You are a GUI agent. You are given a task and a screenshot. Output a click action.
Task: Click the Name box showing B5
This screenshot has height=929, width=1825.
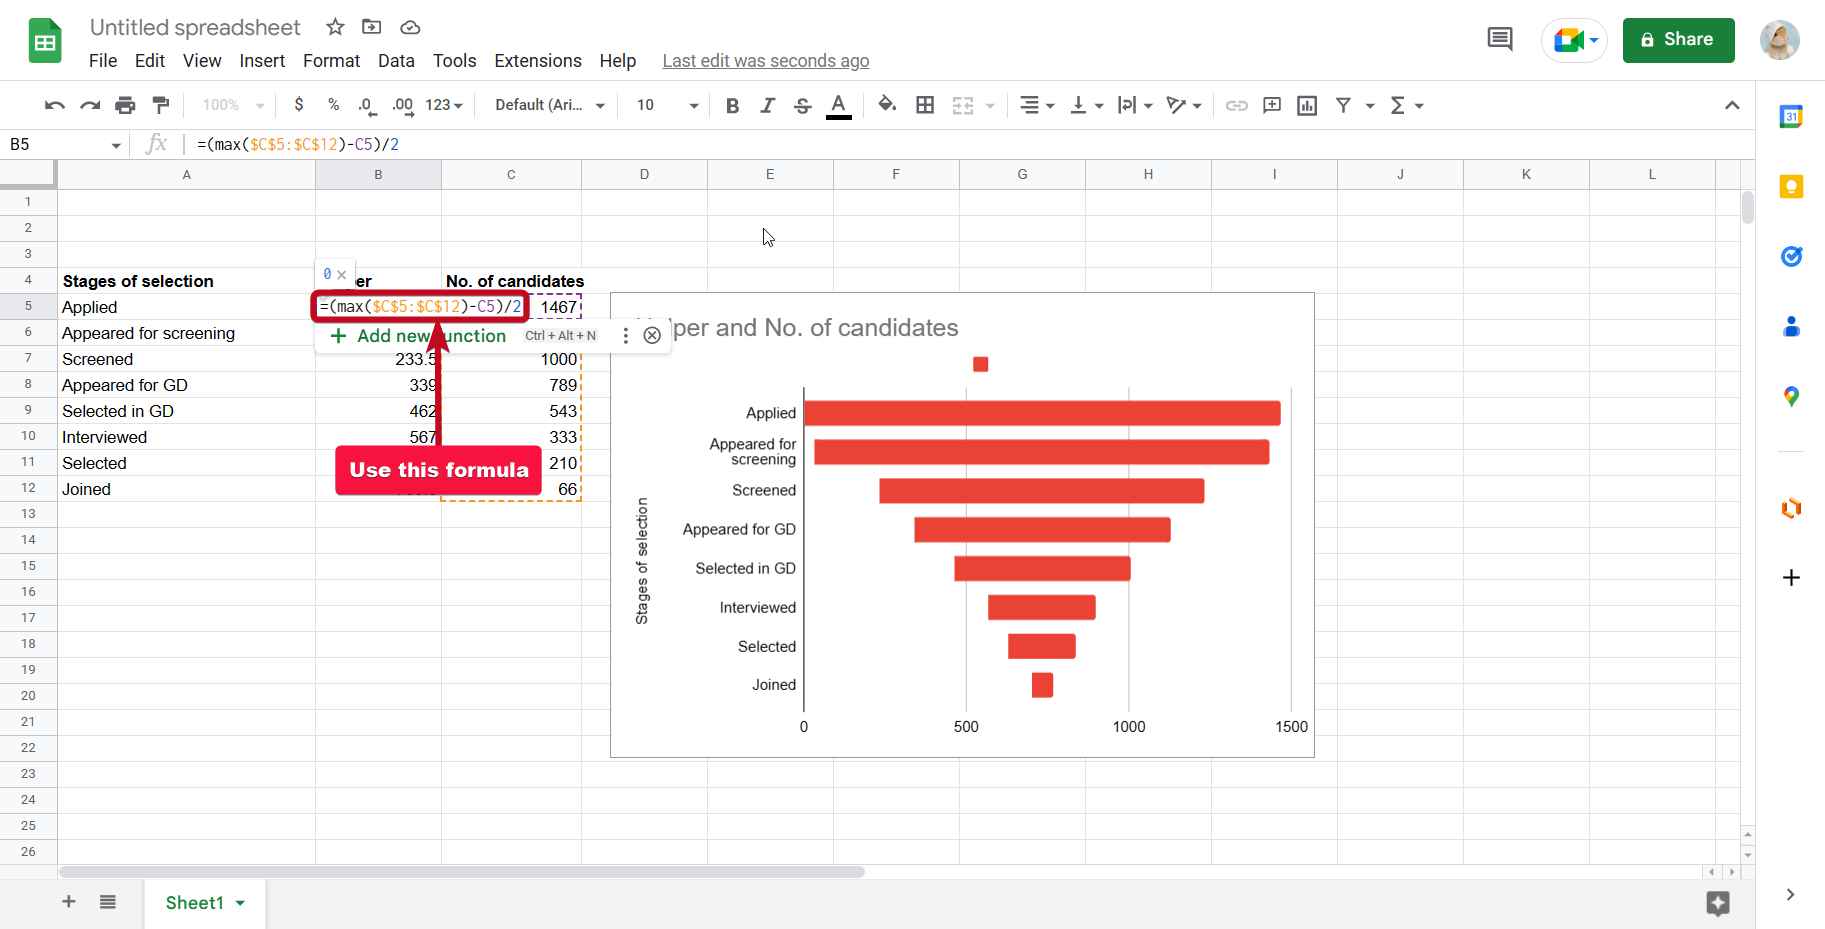tap(64, 145)
